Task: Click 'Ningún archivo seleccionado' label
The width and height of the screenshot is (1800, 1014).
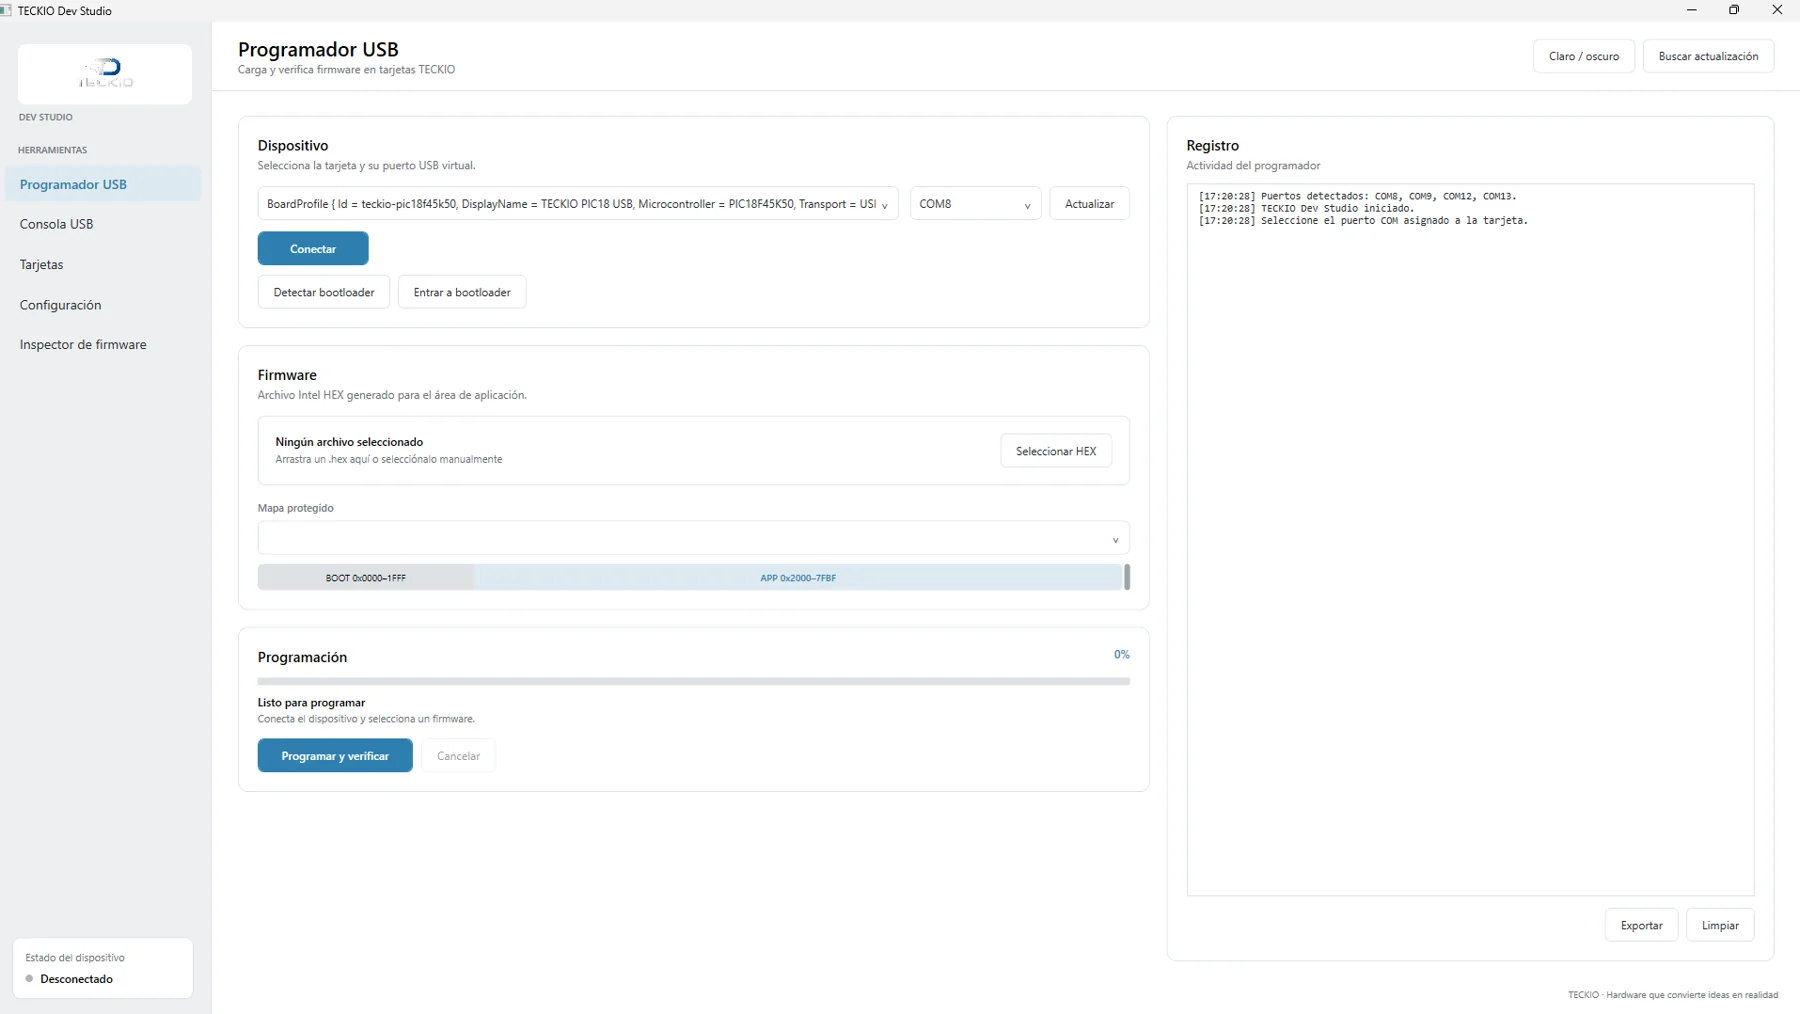Action: [349, 441]
